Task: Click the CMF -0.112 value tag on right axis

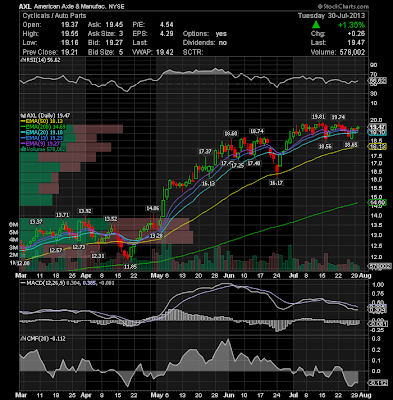Action: click(377, 383)
